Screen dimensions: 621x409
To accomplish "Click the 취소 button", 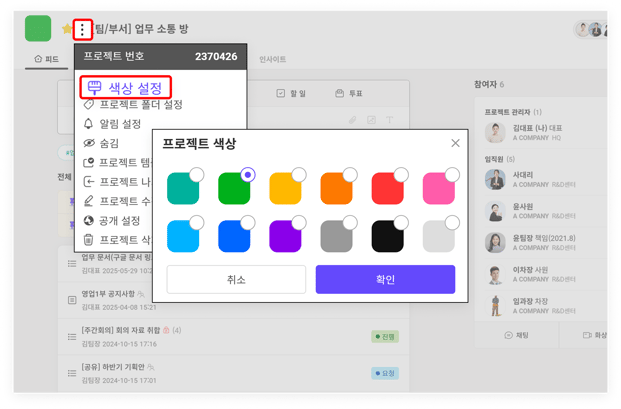I will 236,279.
